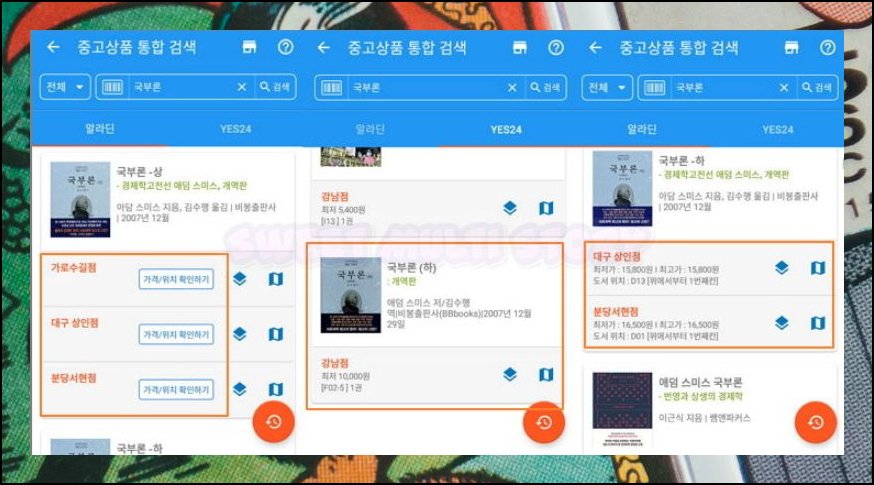Tap the 검색 search button on the middle screen
Image resolution: width=874 pixels, height=485 pixels.
pos(545,88)
